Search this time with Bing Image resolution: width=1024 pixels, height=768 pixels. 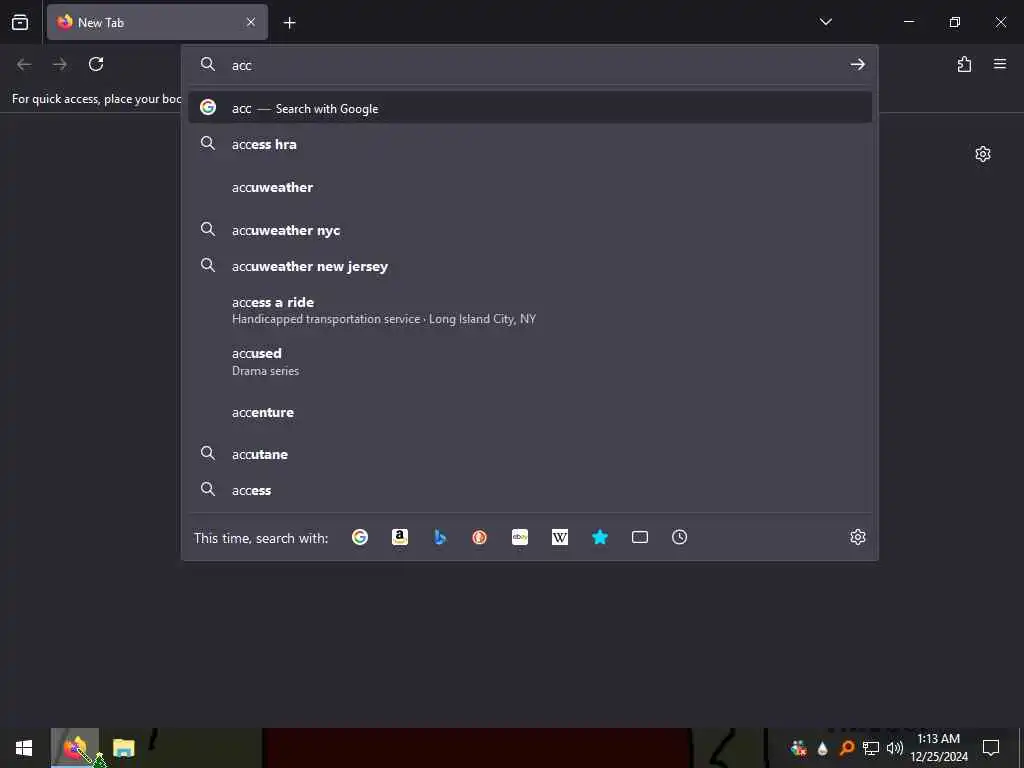click(440, 537)
